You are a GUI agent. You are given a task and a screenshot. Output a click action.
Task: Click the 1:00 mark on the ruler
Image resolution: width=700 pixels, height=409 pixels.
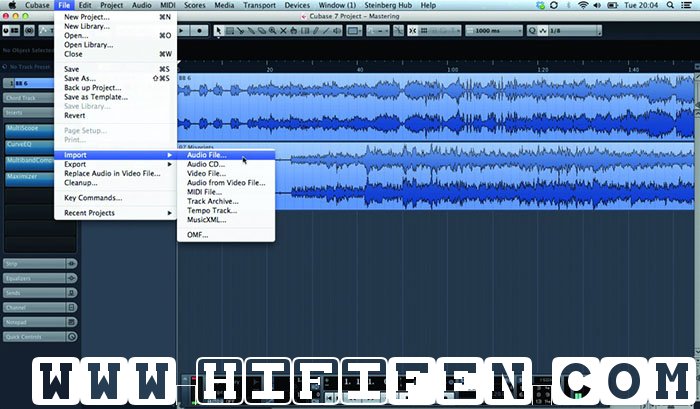tap(452, 69)
